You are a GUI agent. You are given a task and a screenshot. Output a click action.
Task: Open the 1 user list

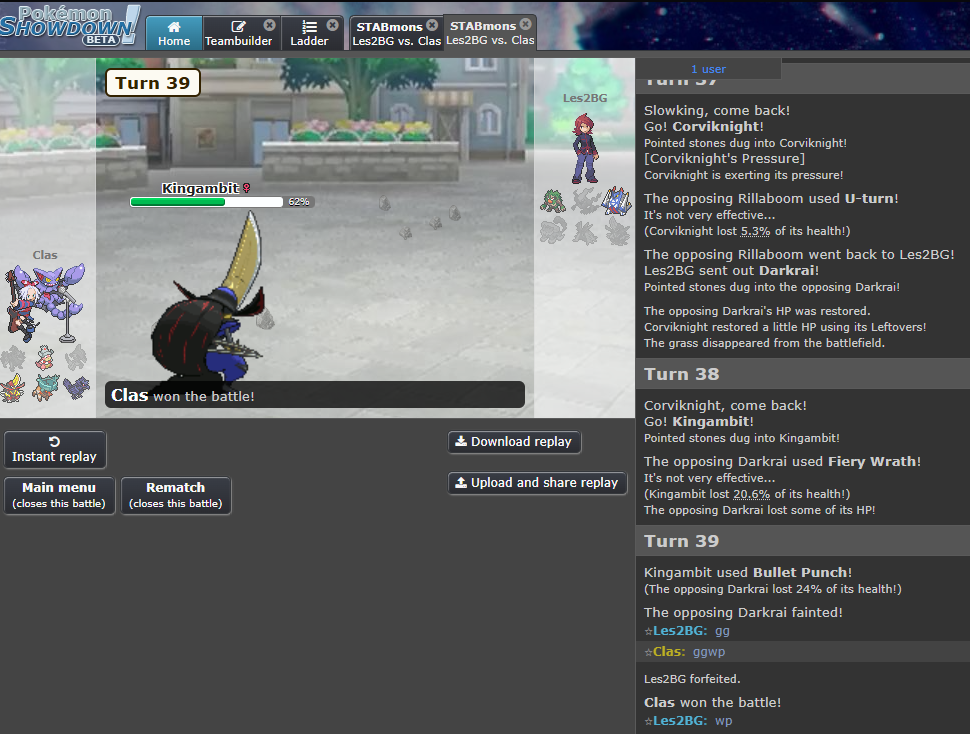(708, 69)
